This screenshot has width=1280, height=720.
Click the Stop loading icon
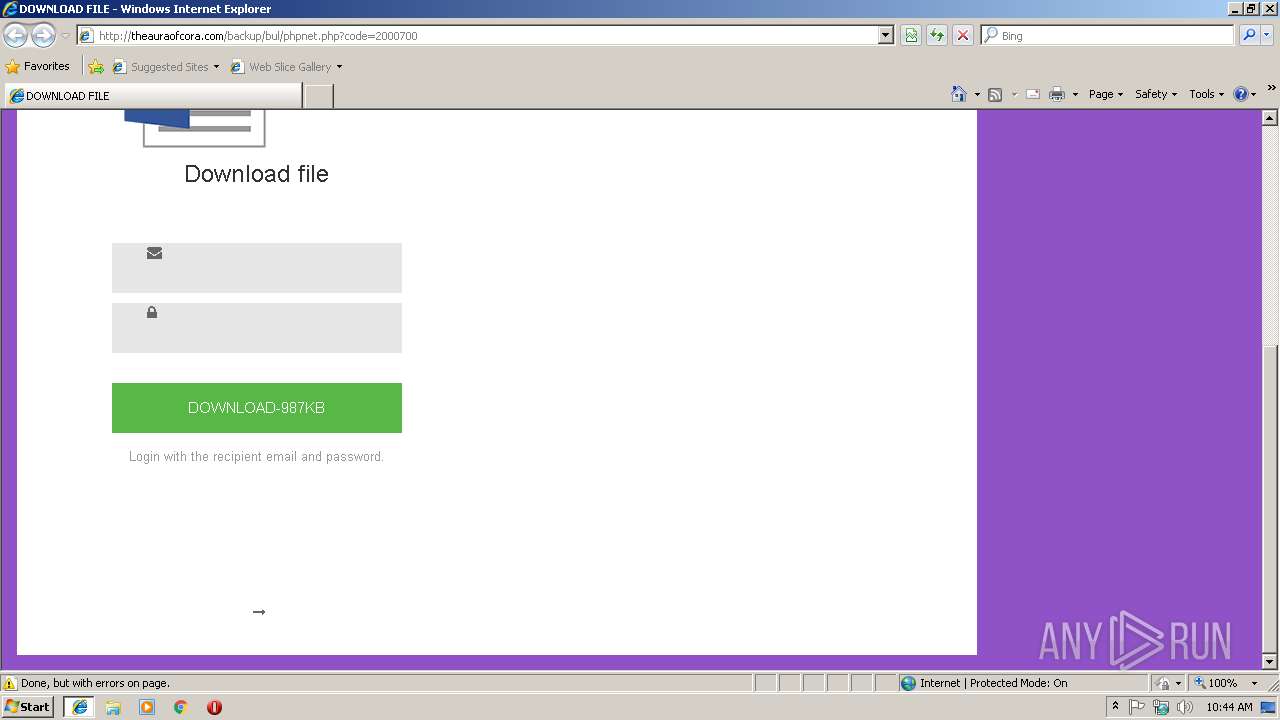[x=963, y=35]
